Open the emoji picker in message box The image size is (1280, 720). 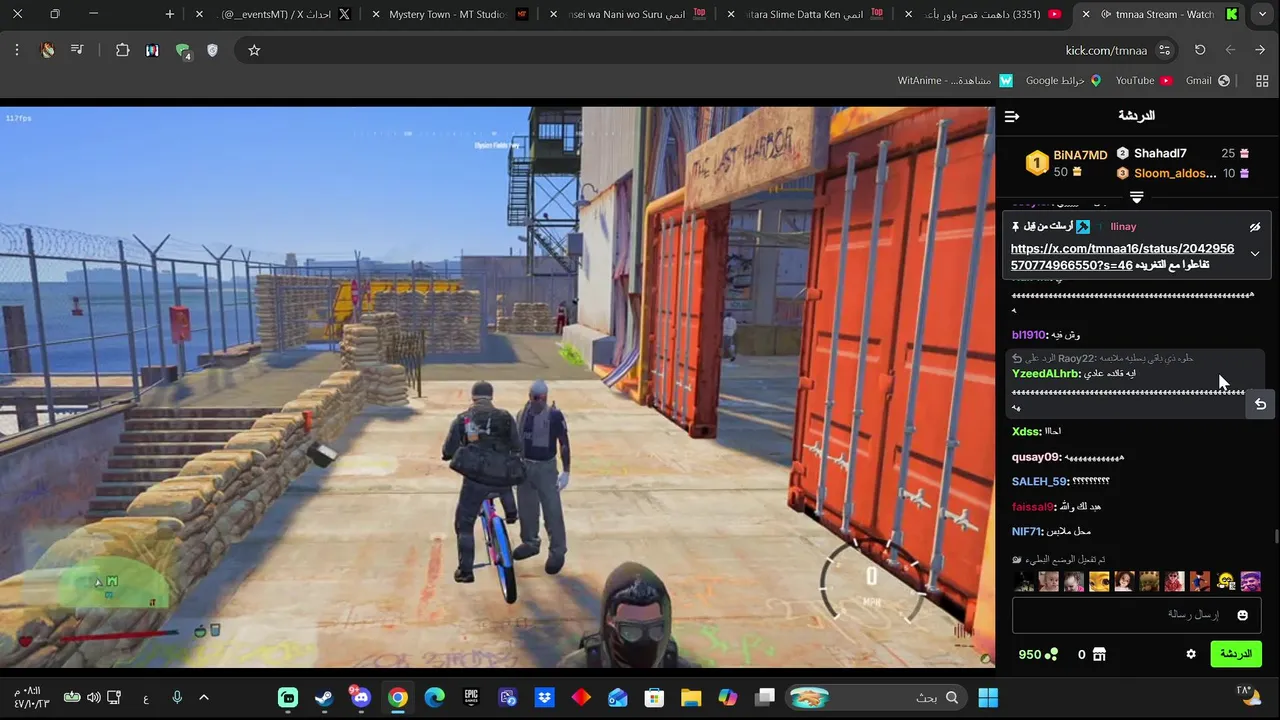point(1243,615)
